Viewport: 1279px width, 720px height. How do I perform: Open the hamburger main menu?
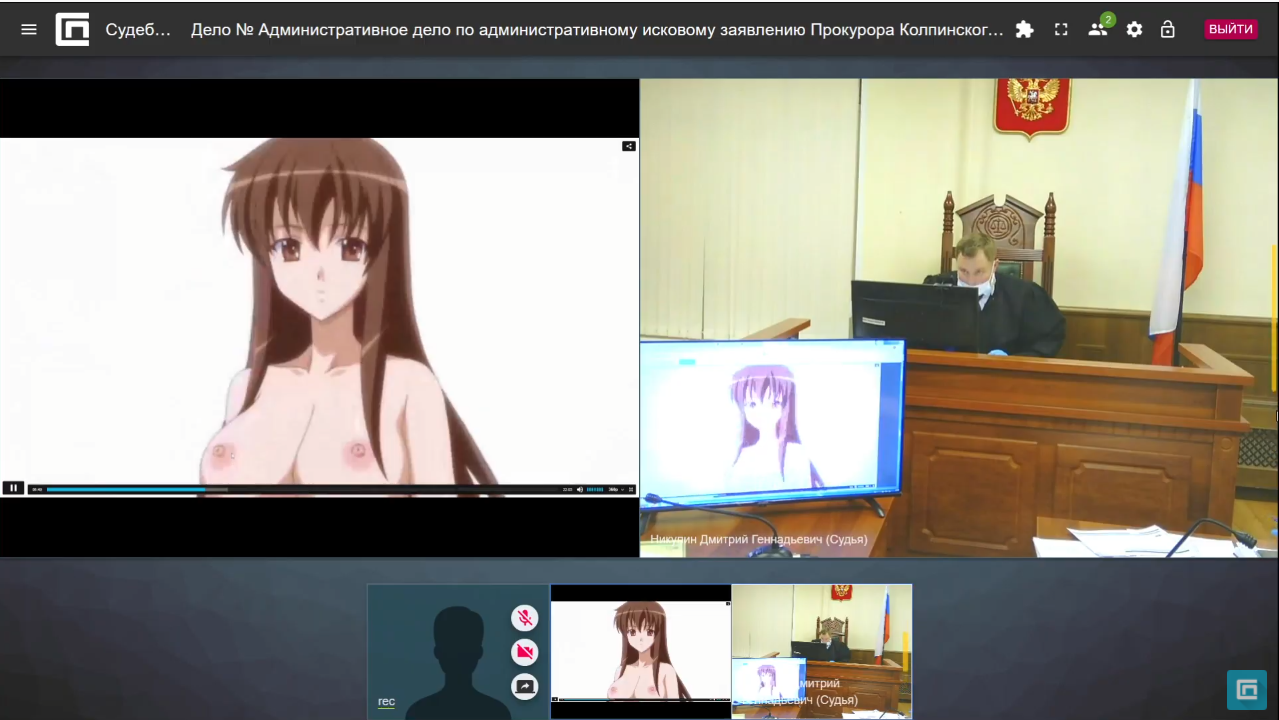(29, 29)
